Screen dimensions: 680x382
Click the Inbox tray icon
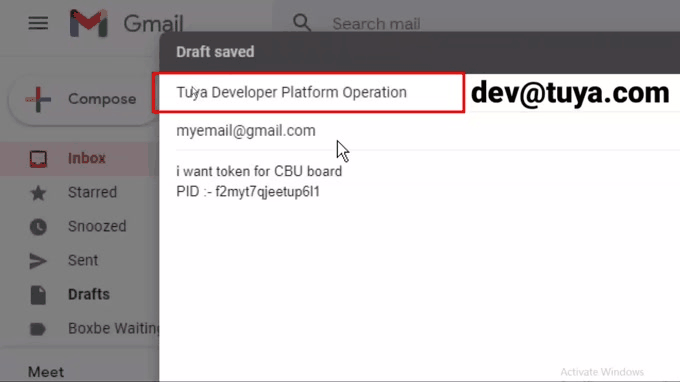point(38,159)
